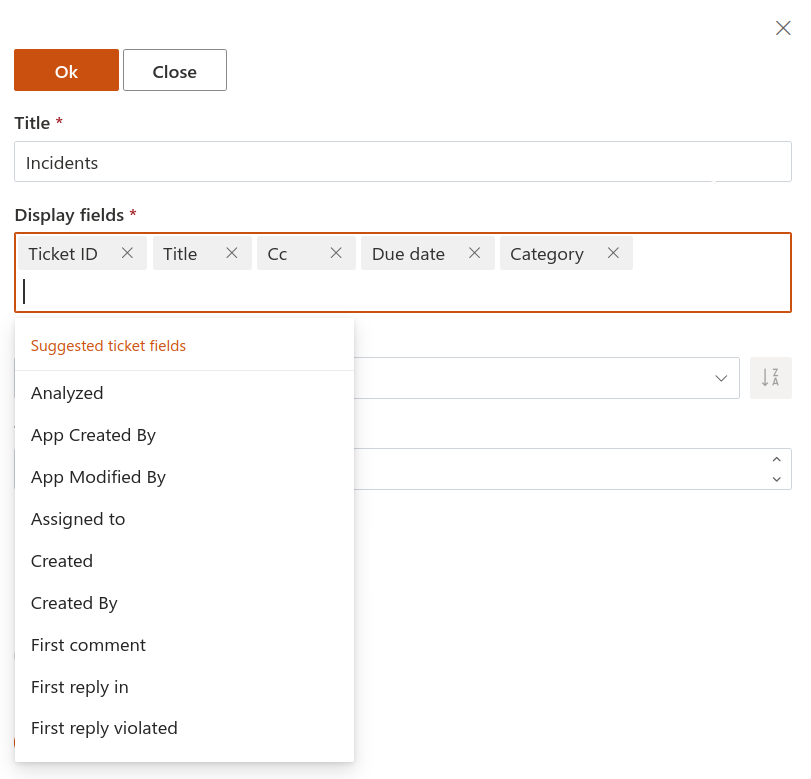Add First reply in field

[x=184, y=687]
